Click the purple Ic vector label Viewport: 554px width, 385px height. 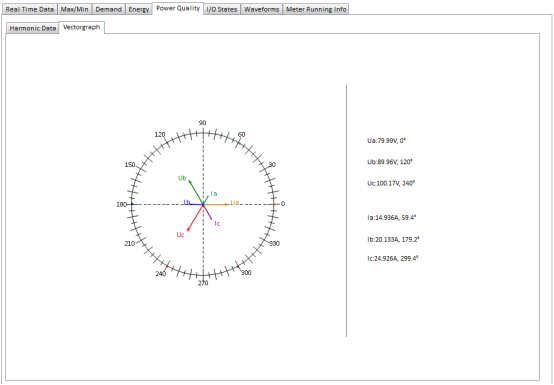[x=218, y=224]
